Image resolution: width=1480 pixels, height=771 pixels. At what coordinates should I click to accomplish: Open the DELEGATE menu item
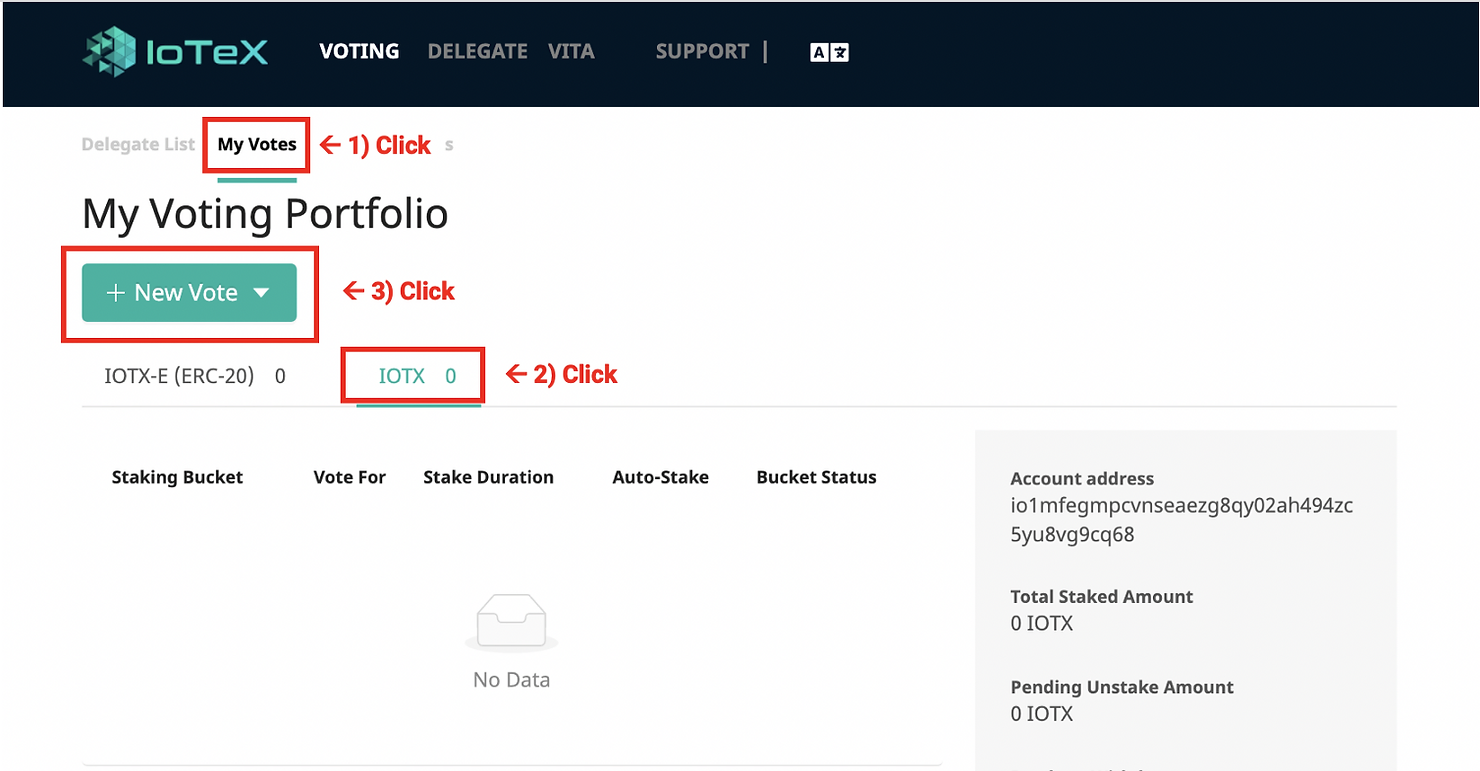pos(477,51)
